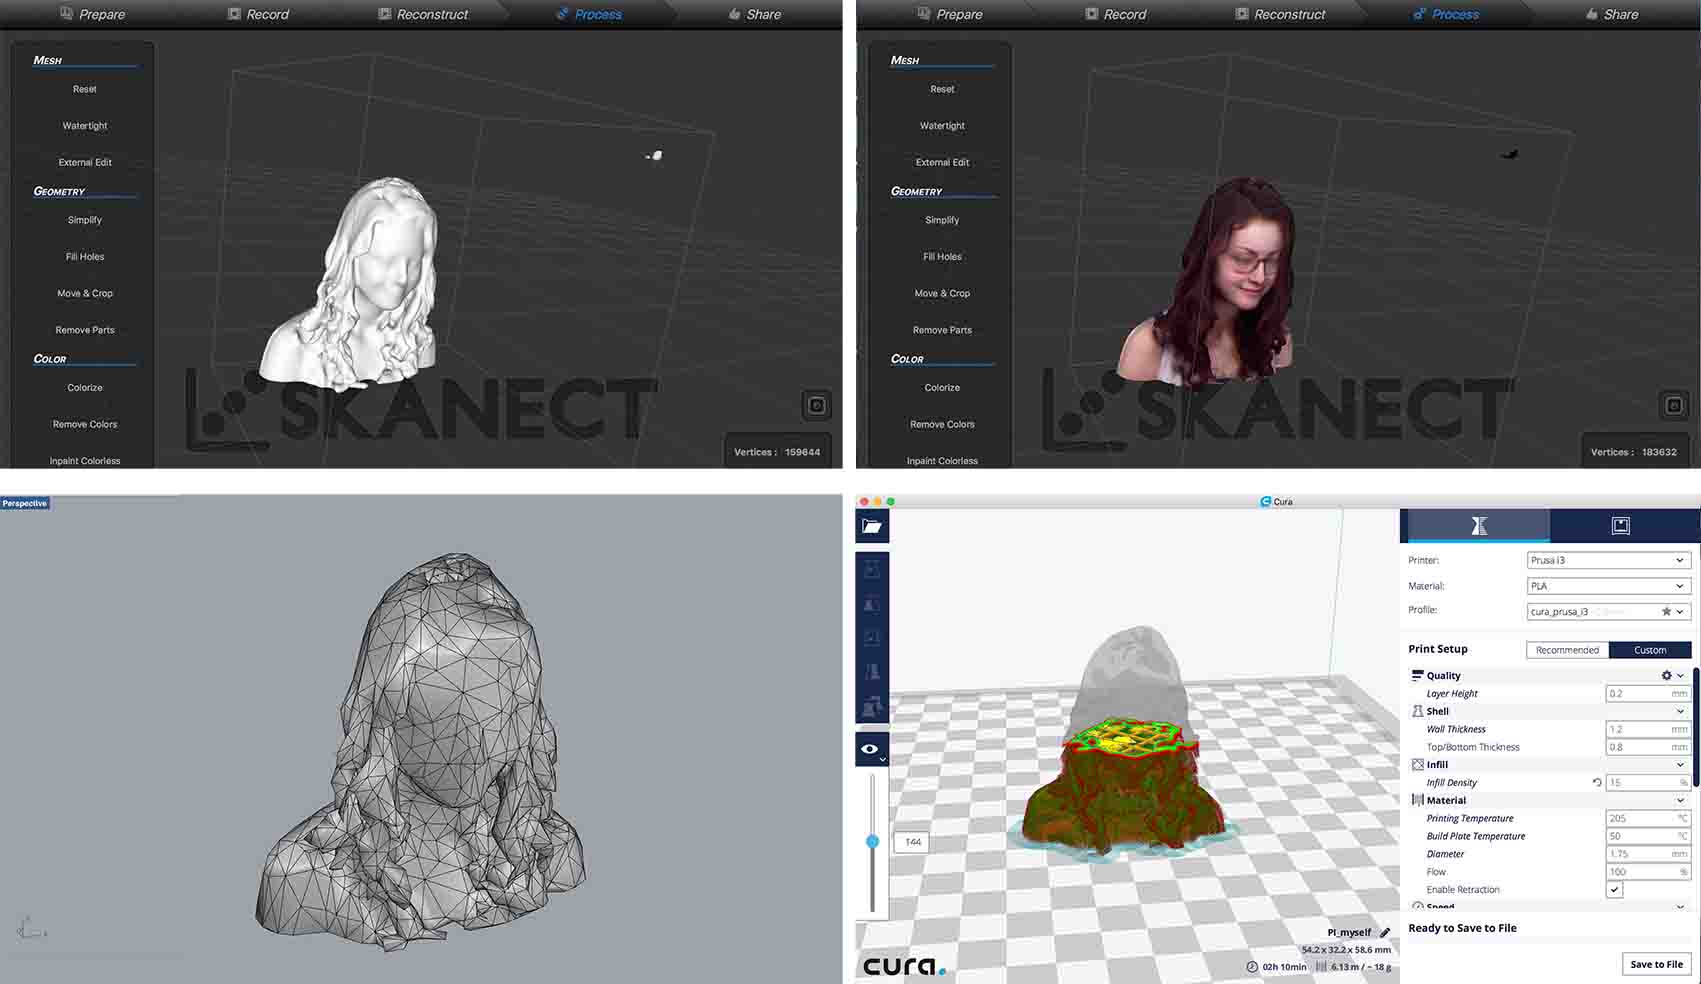Click the pencil icon beside PI_myself
Image resolution: width=1701 pixels, height=984 pixels.
pyautogui.click(x=1385, y=933)
